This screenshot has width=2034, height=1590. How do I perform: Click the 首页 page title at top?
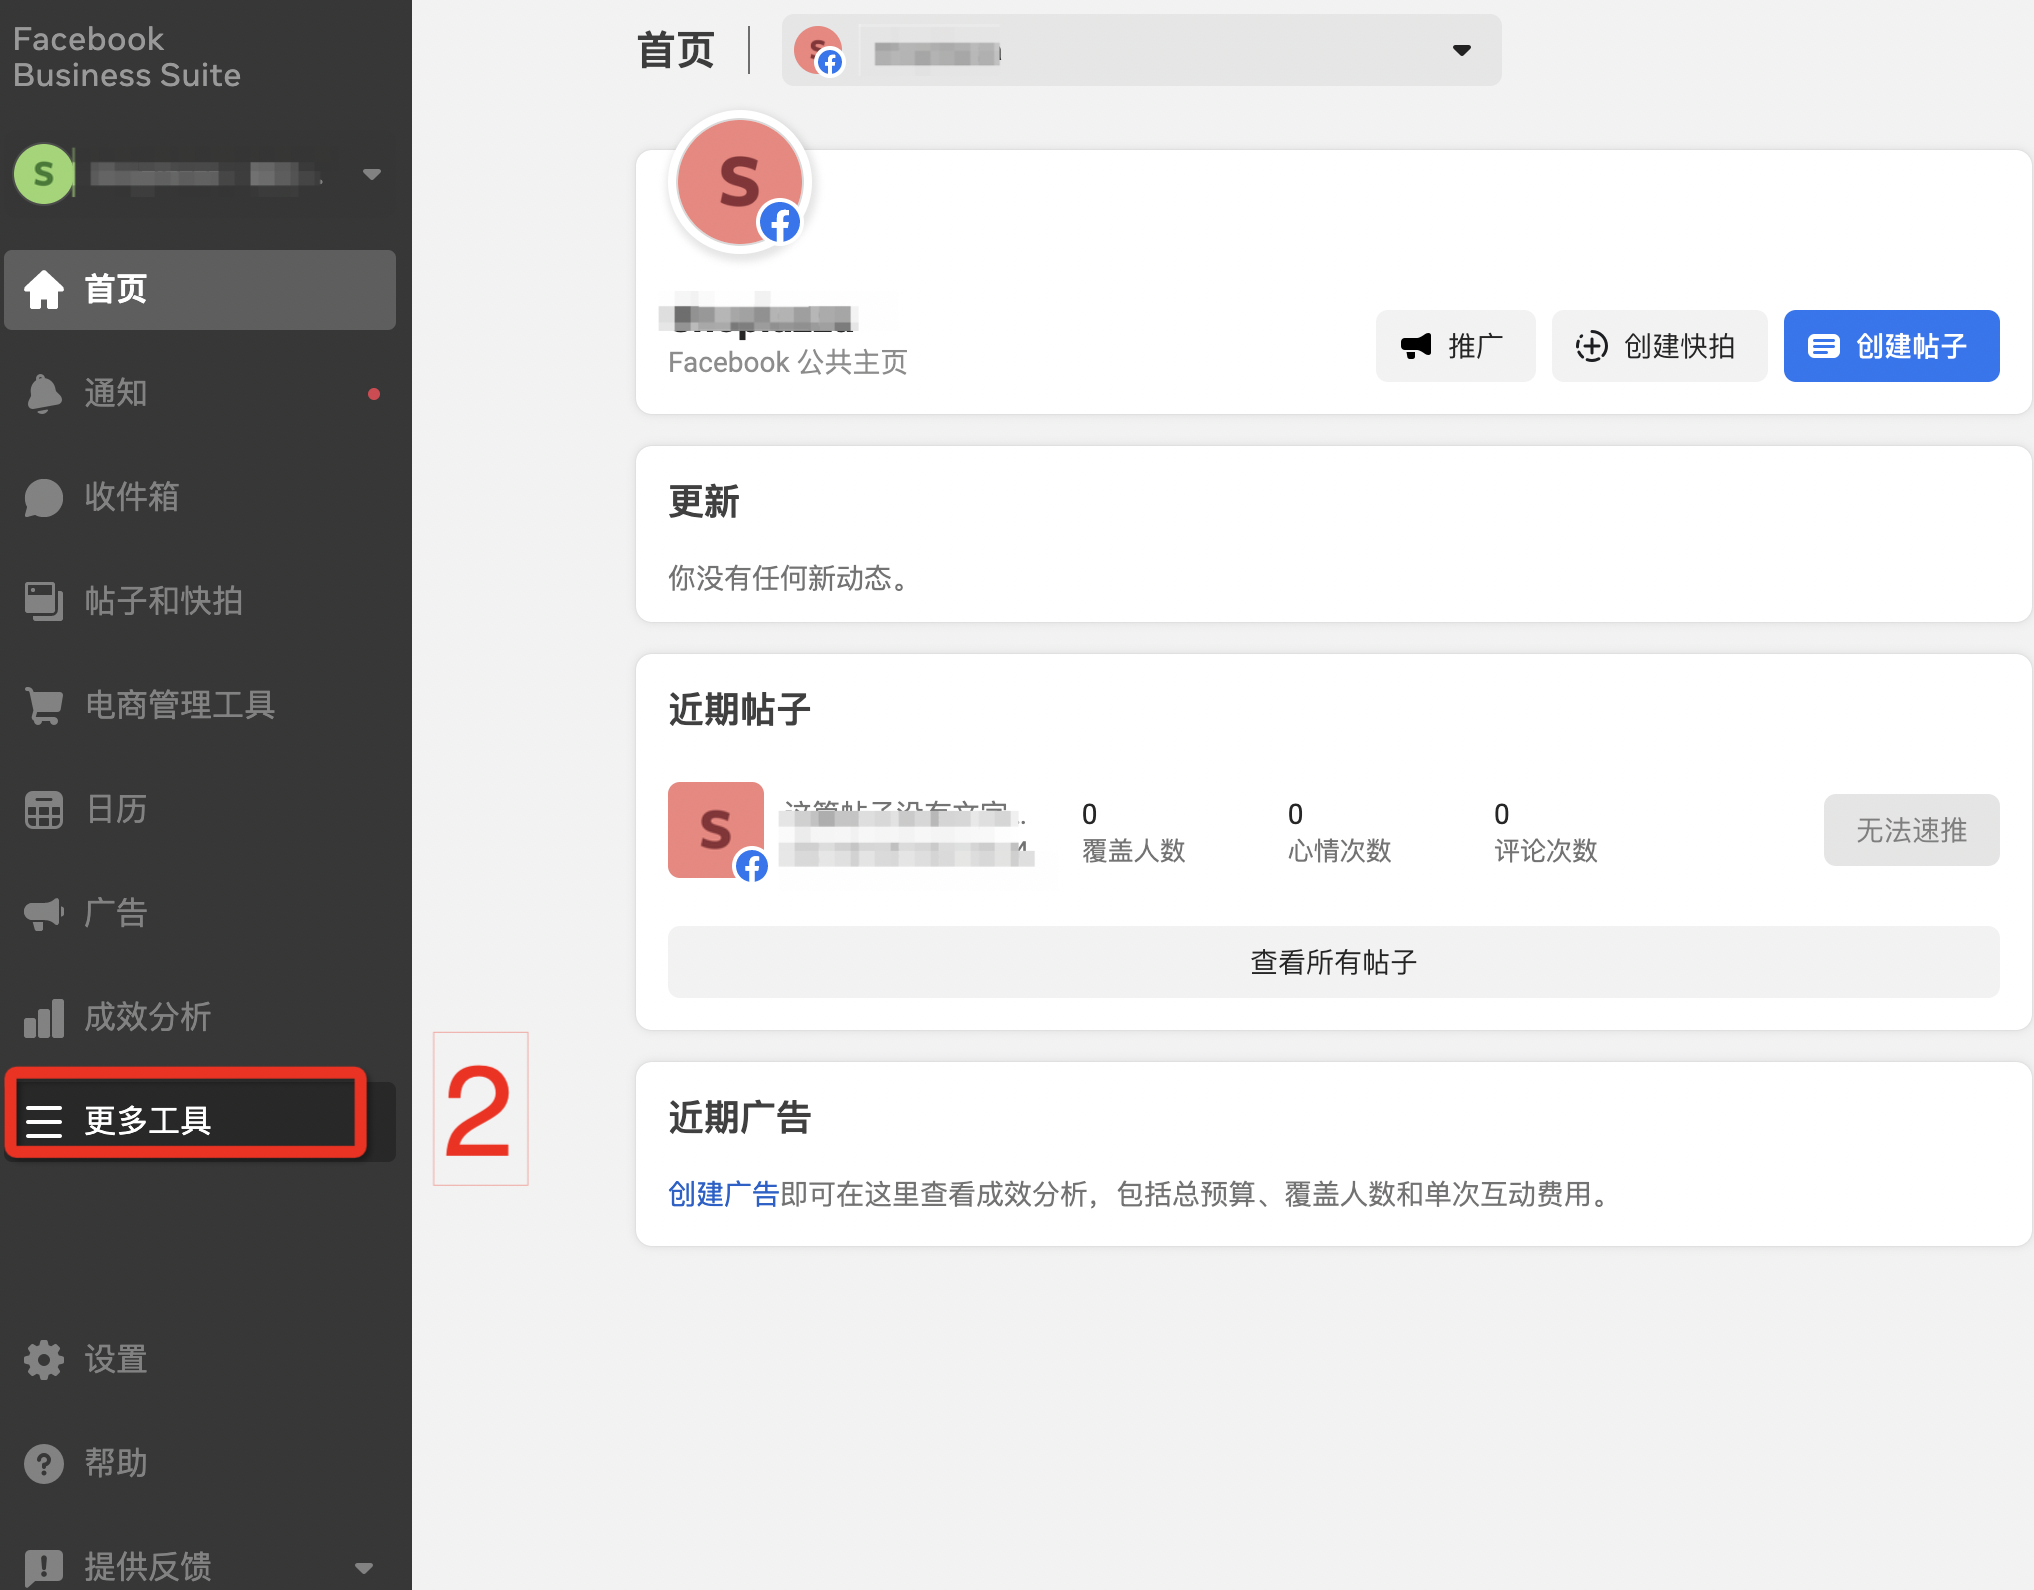point(676,50)
